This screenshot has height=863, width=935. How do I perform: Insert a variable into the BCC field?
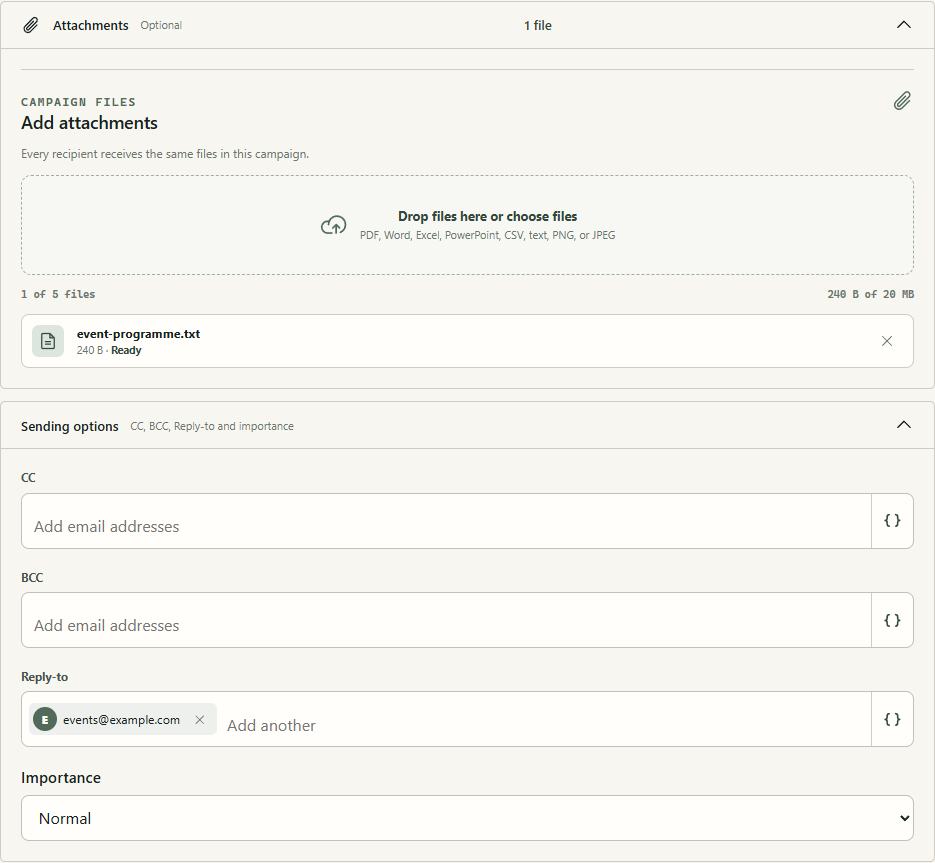coord(892,620)
